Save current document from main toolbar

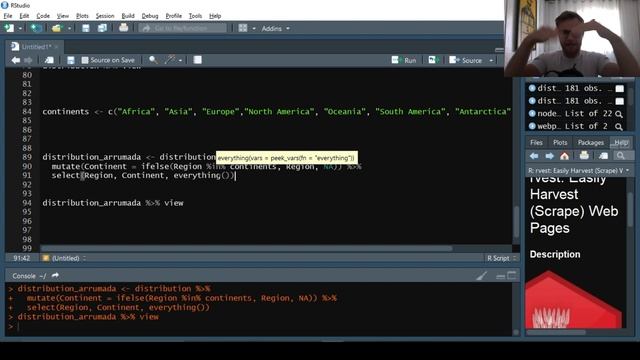click(x=86, y=28)
